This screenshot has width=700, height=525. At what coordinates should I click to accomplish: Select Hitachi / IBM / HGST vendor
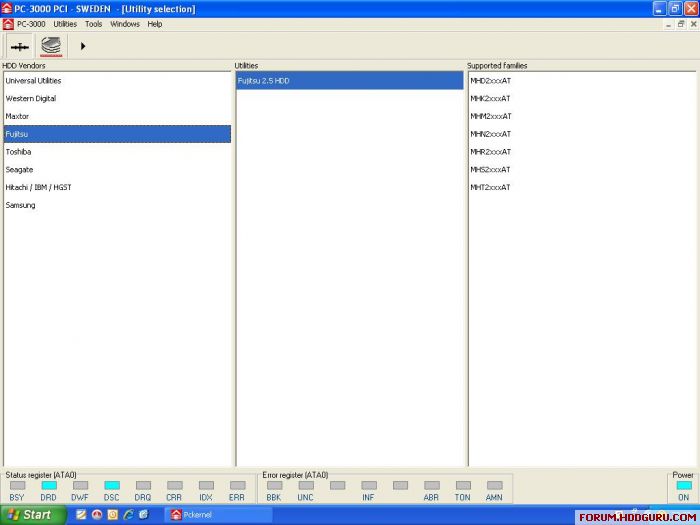coord(117,188)
